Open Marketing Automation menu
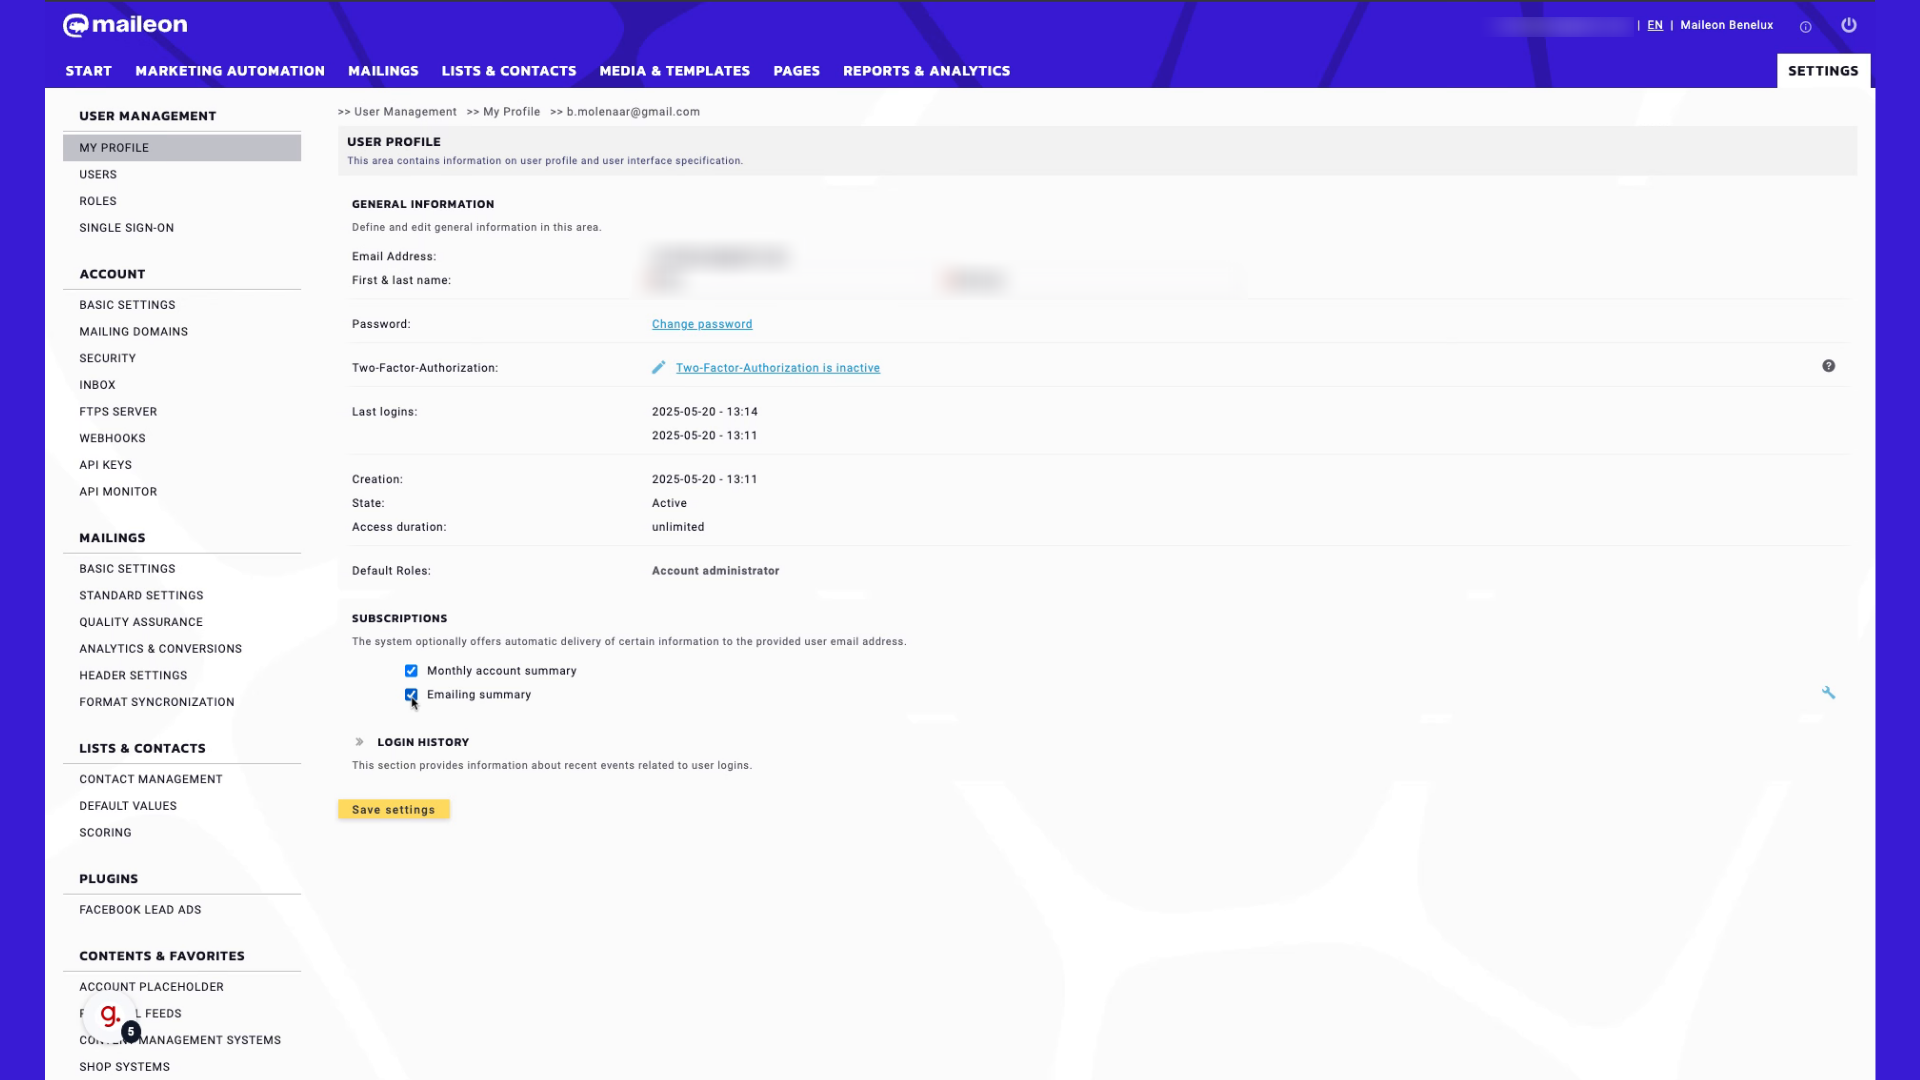This screenshot has width=1920, height=1080. 230,71
